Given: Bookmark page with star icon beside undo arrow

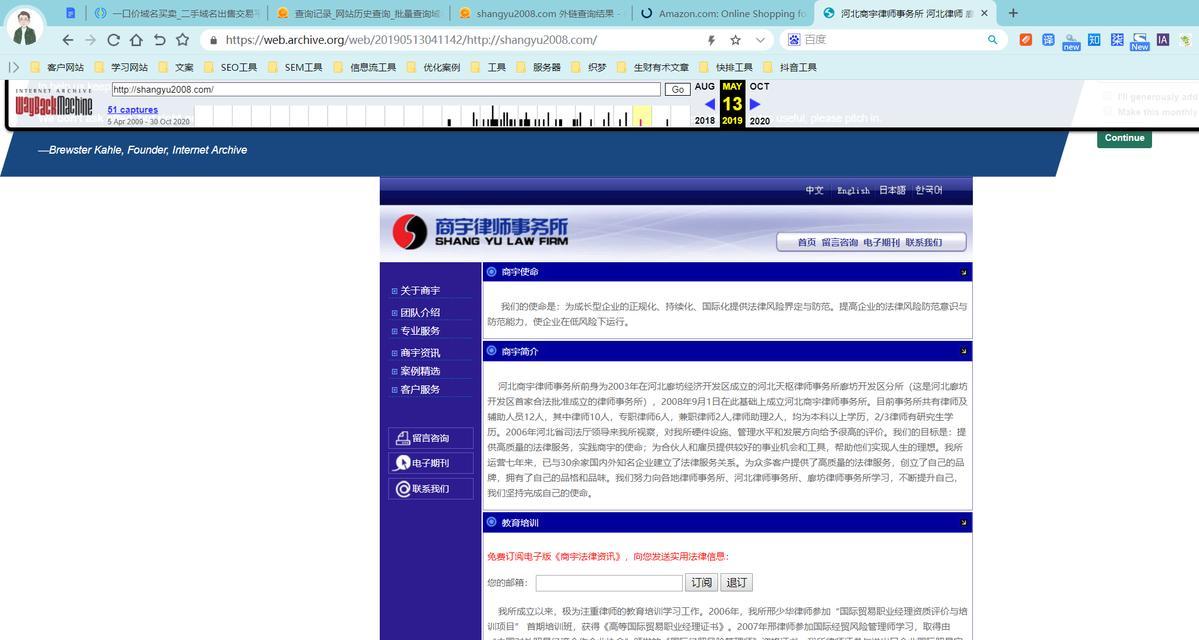Looking at the screenshot, I should pyautogui.click(x=182, y=40).
